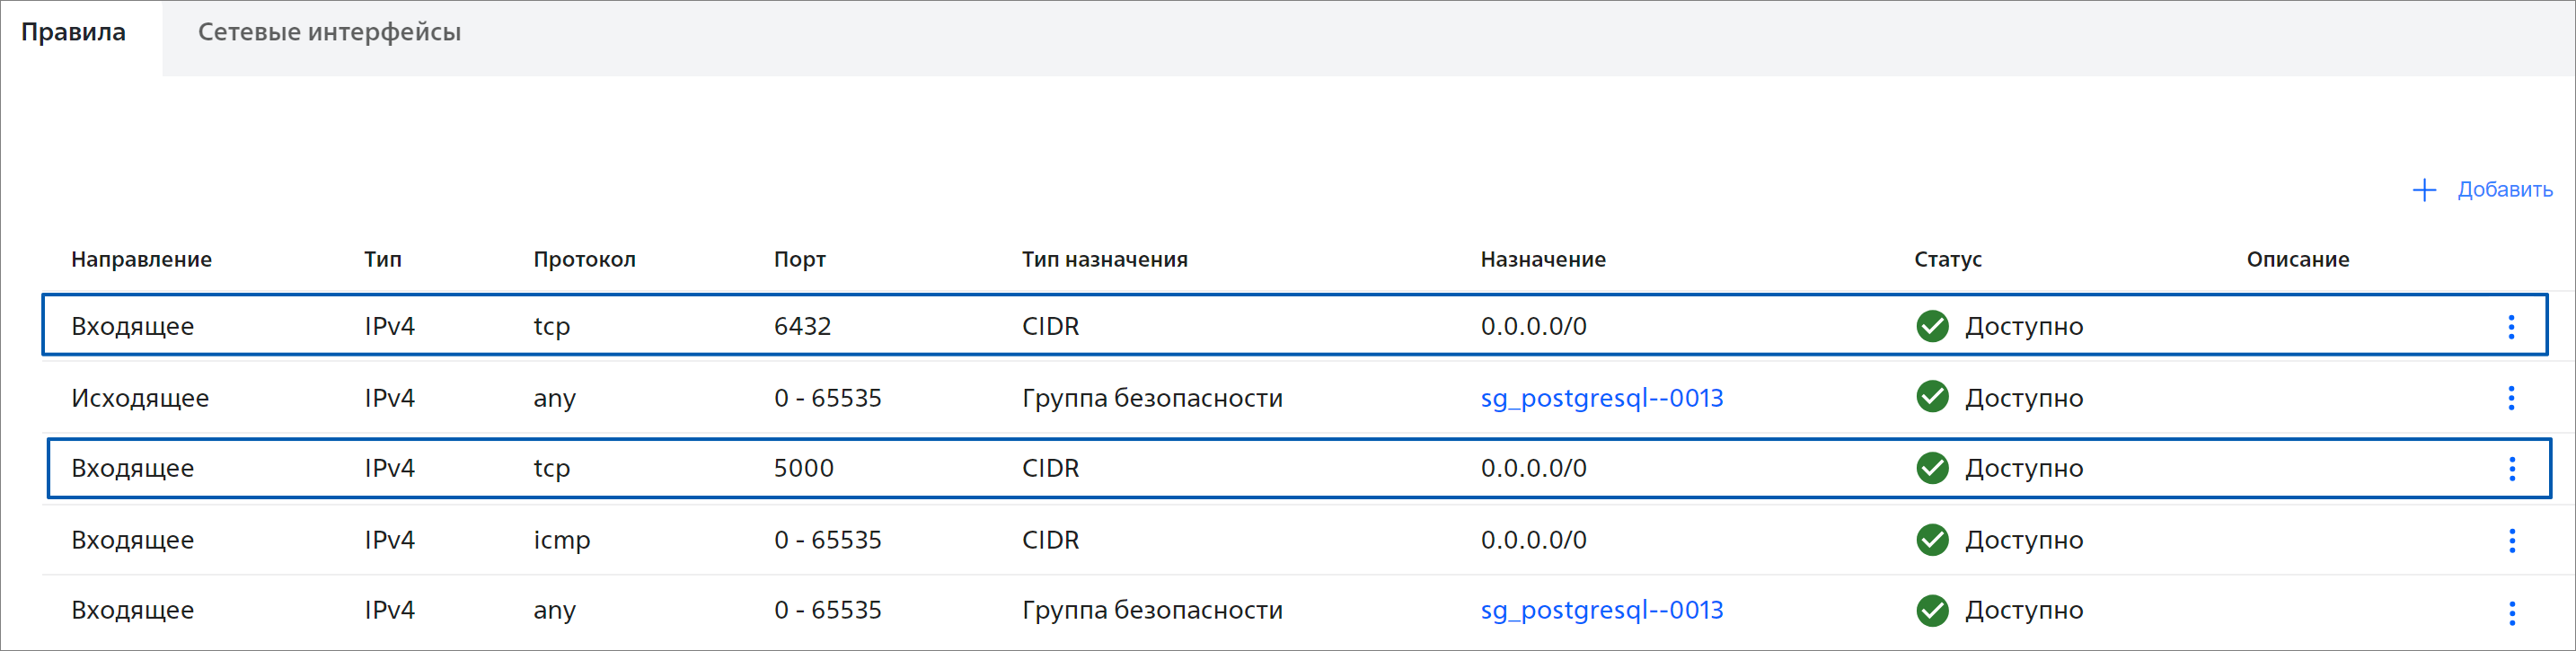Click the Протокол column header

(584, 259)
